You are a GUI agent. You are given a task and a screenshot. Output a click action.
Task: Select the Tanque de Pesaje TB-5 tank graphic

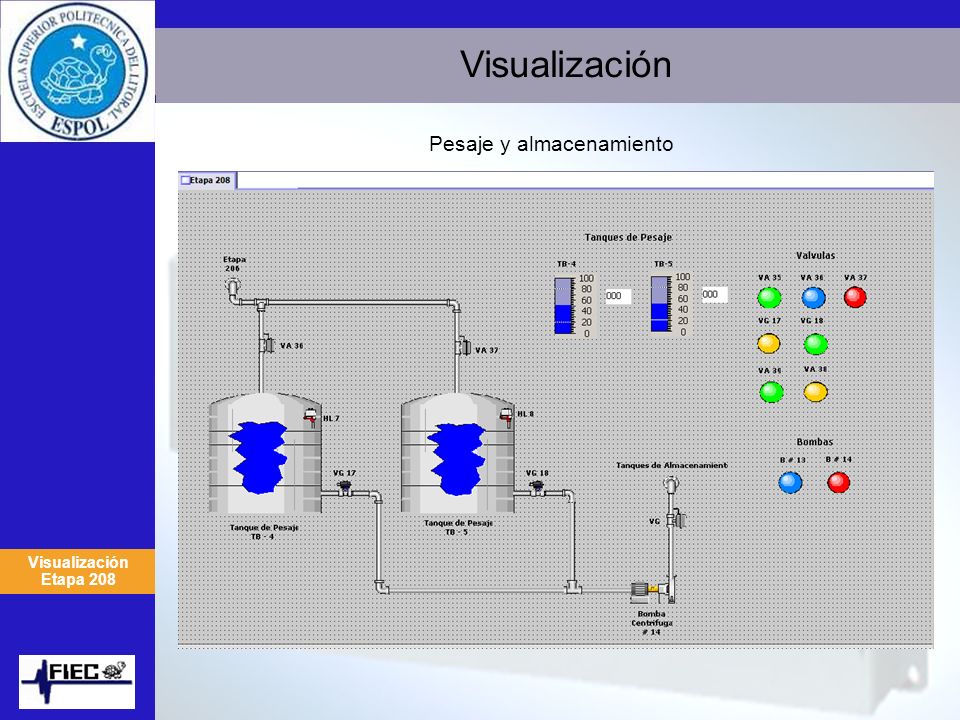pyautogui.click(x=457, y=452)
